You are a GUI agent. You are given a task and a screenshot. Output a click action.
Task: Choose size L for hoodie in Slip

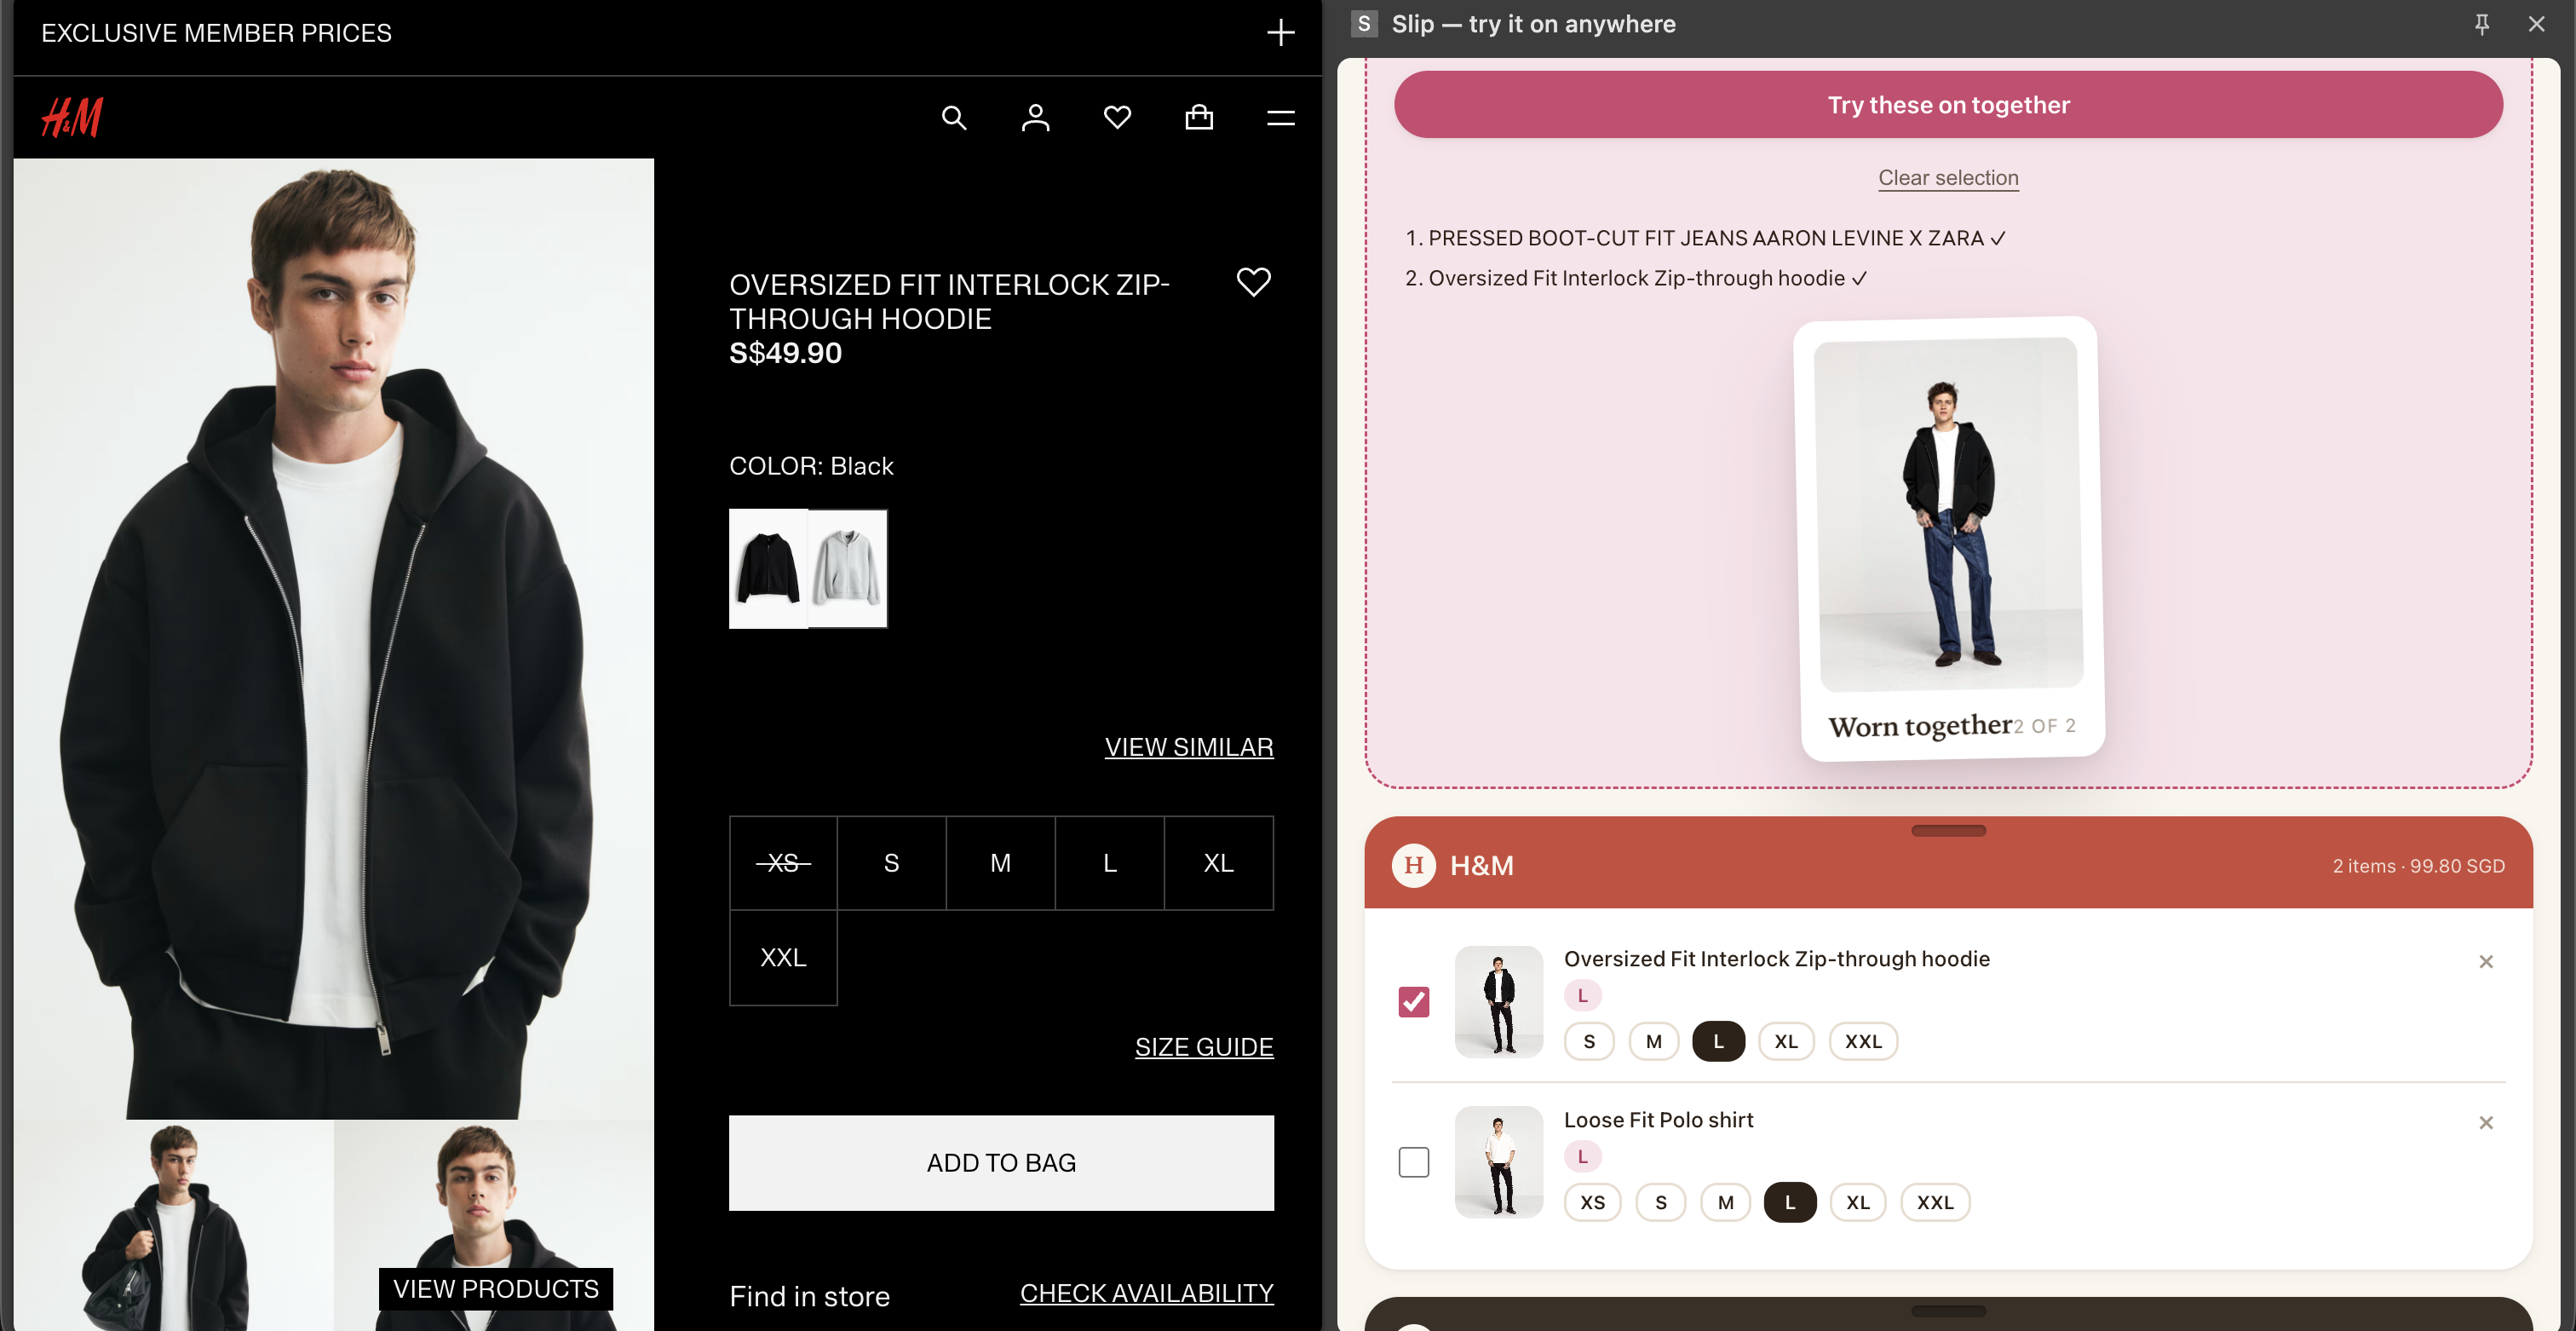pos(1718,1041)
